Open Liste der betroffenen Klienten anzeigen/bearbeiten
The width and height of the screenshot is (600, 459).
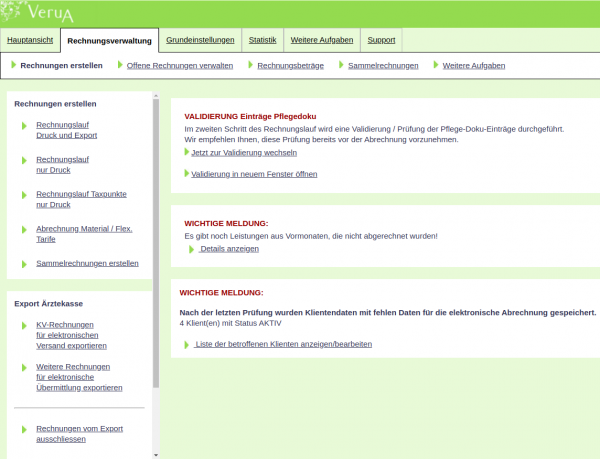point(283,344)
